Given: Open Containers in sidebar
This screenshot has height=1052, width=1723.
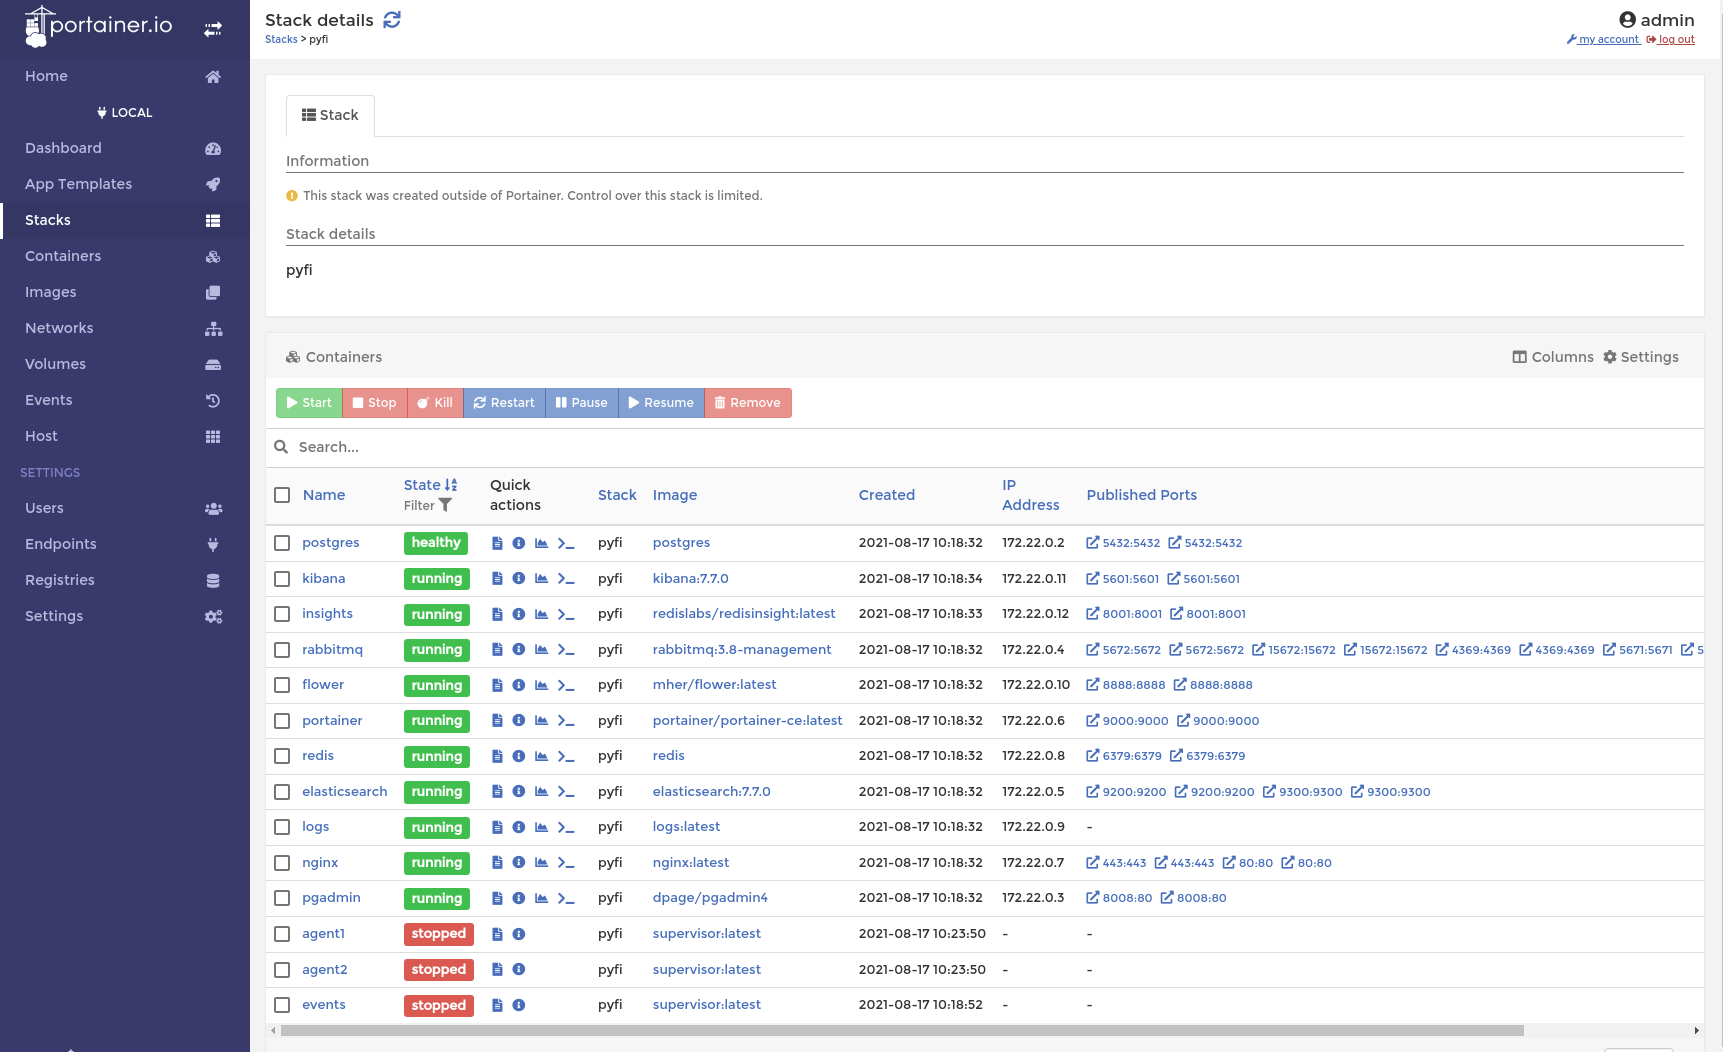Looking at the screenshot, I should pyautogui.click(x=125, y=256).
